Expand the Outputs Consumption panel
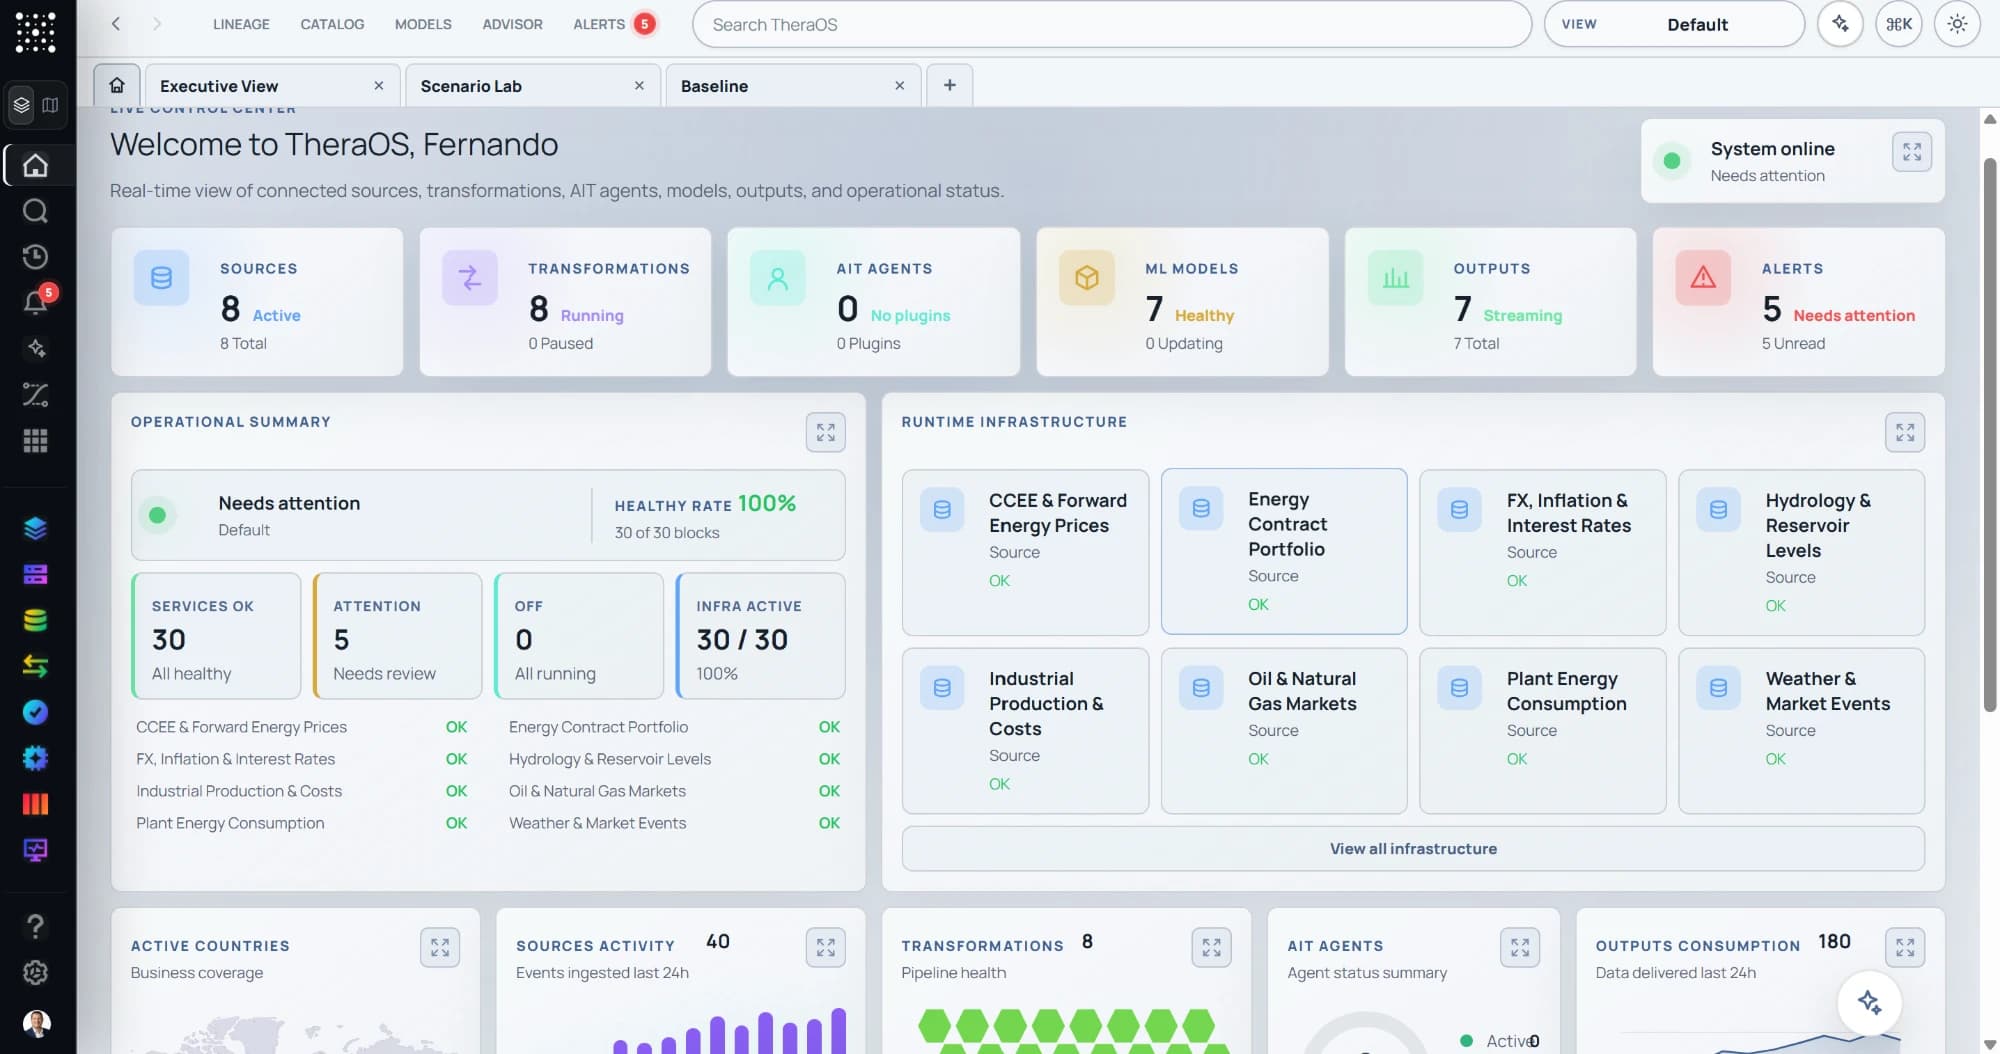The width and height of the screenshot is (2000, 1054). click(x=1905, y=947)
